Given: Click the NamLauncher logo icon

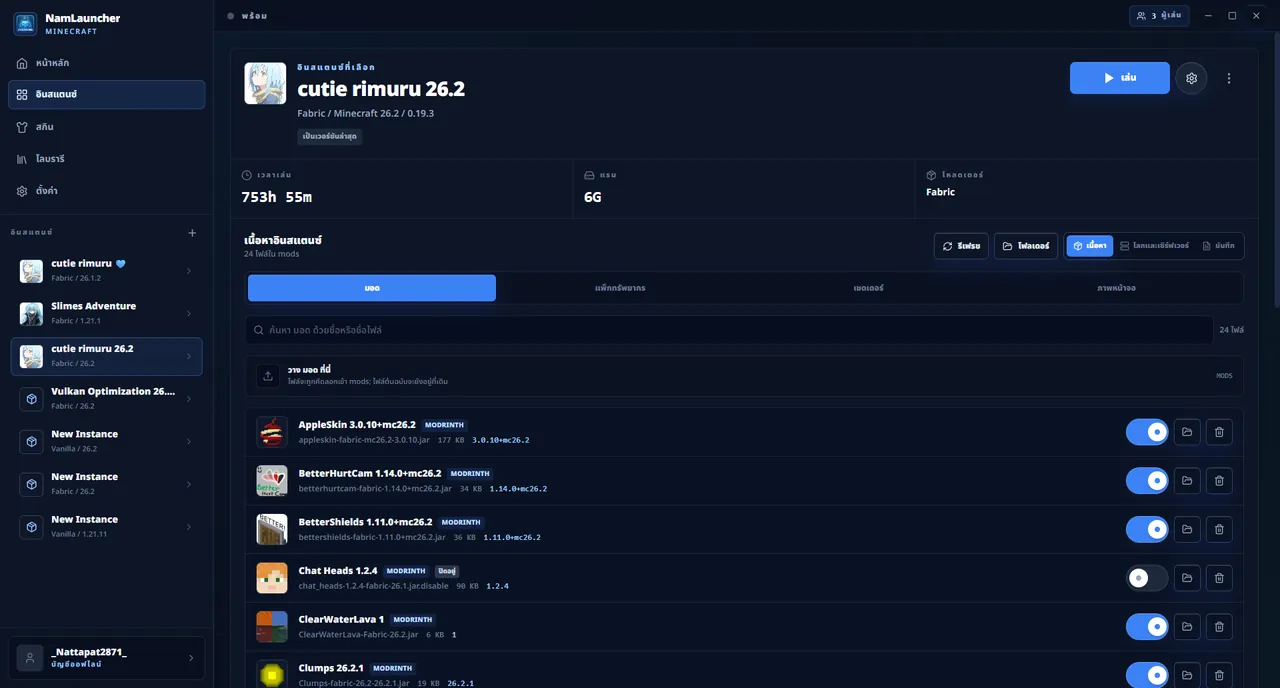Looking at the screenshot, I should click(25, 24).
